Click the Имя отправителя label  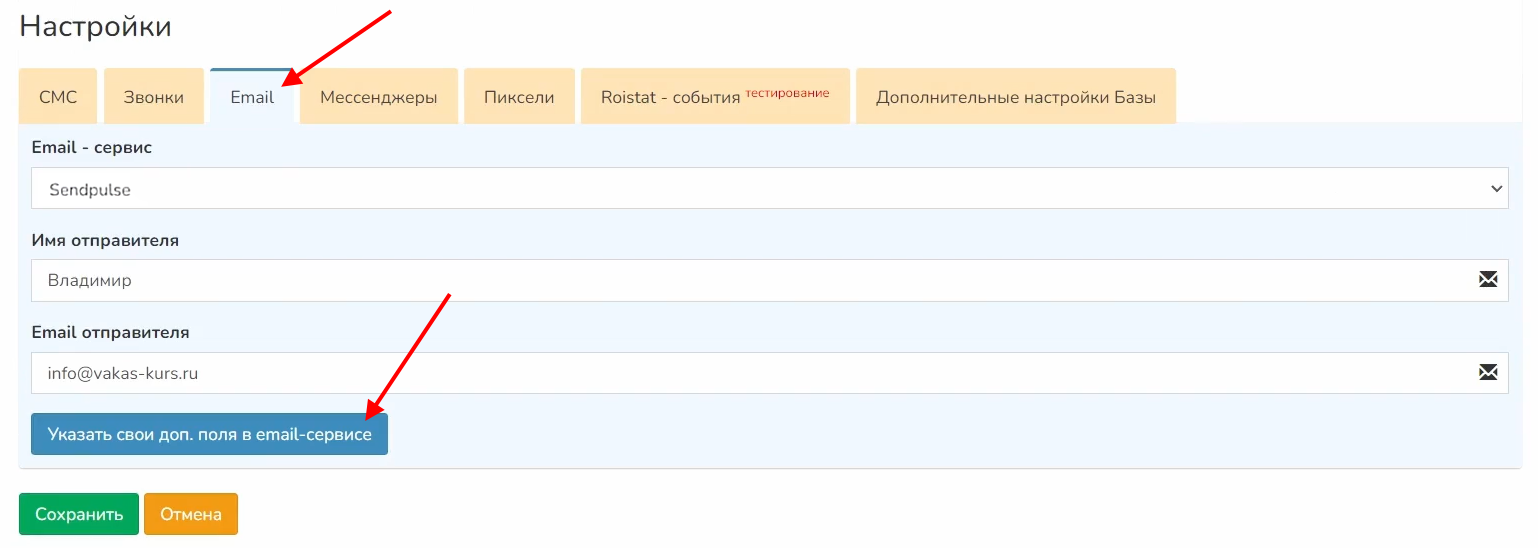pos(105,240)
